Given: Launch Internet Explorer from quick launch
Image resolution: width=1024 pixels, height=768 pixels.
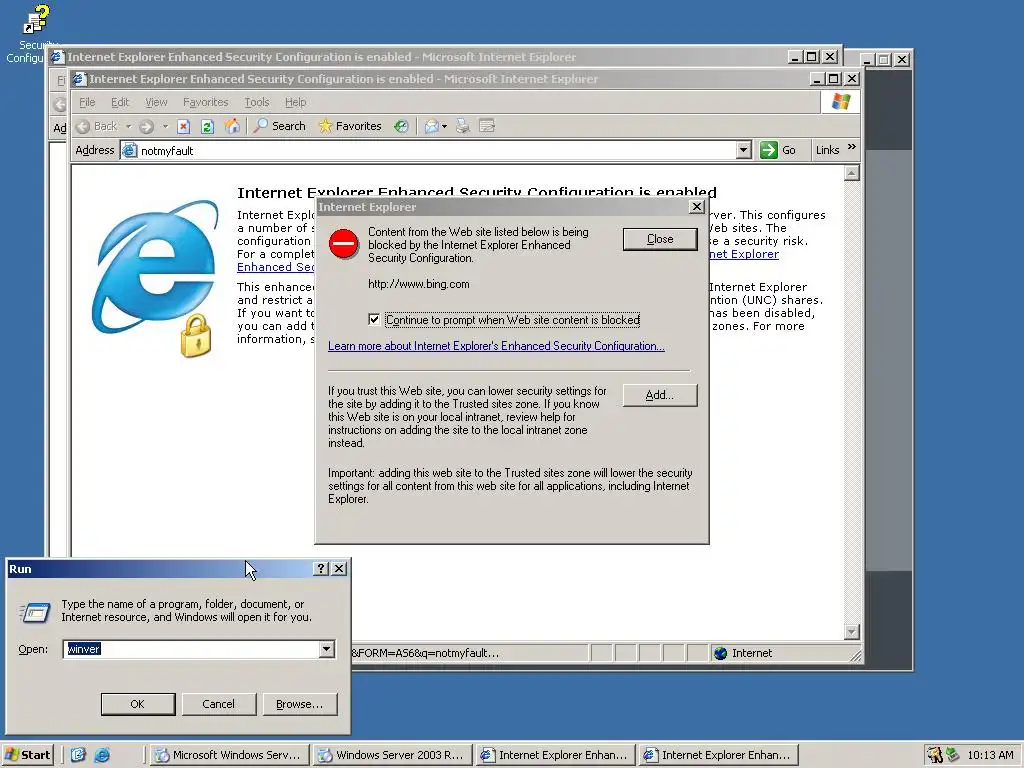Looking at the screenshot, I should pos(102,755).
